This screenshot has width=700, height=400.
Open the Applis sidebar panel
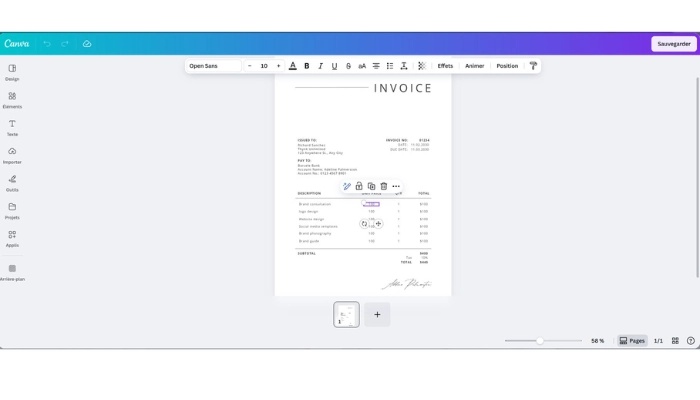coord(12,238)
